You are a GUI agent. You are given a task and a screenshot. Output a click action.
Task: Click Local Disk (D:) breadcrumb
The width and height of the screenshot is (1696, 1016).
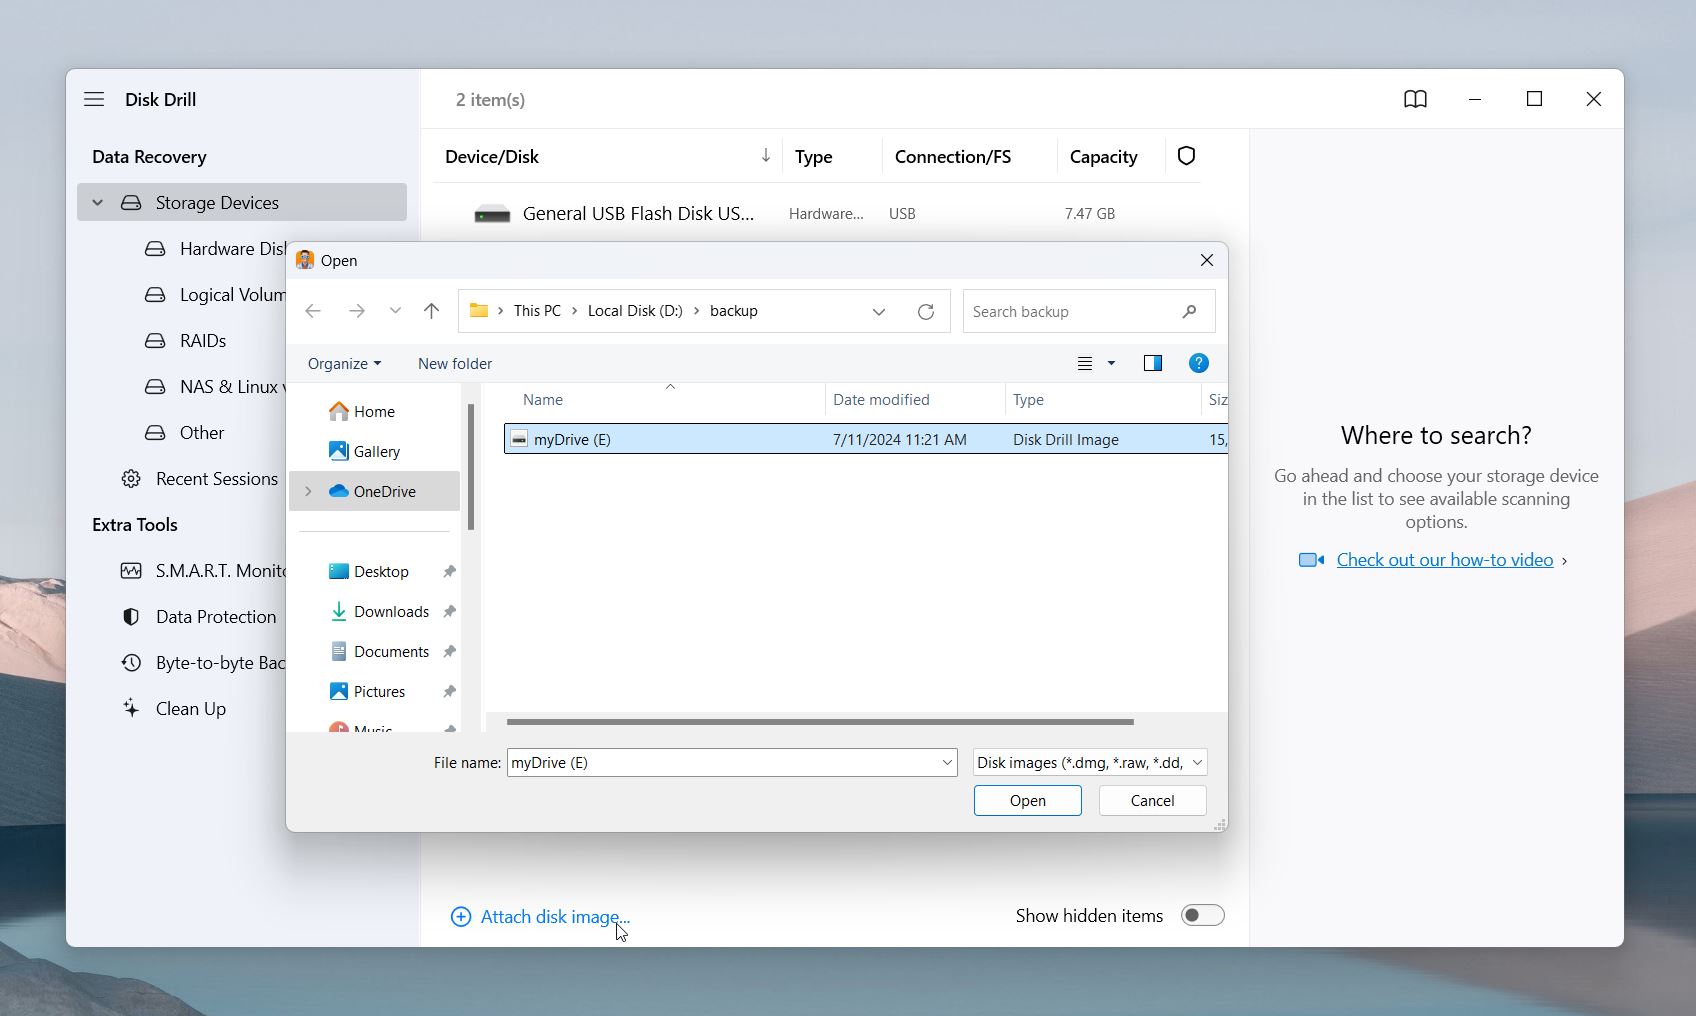pyautogui.click(x=635, y=311)
